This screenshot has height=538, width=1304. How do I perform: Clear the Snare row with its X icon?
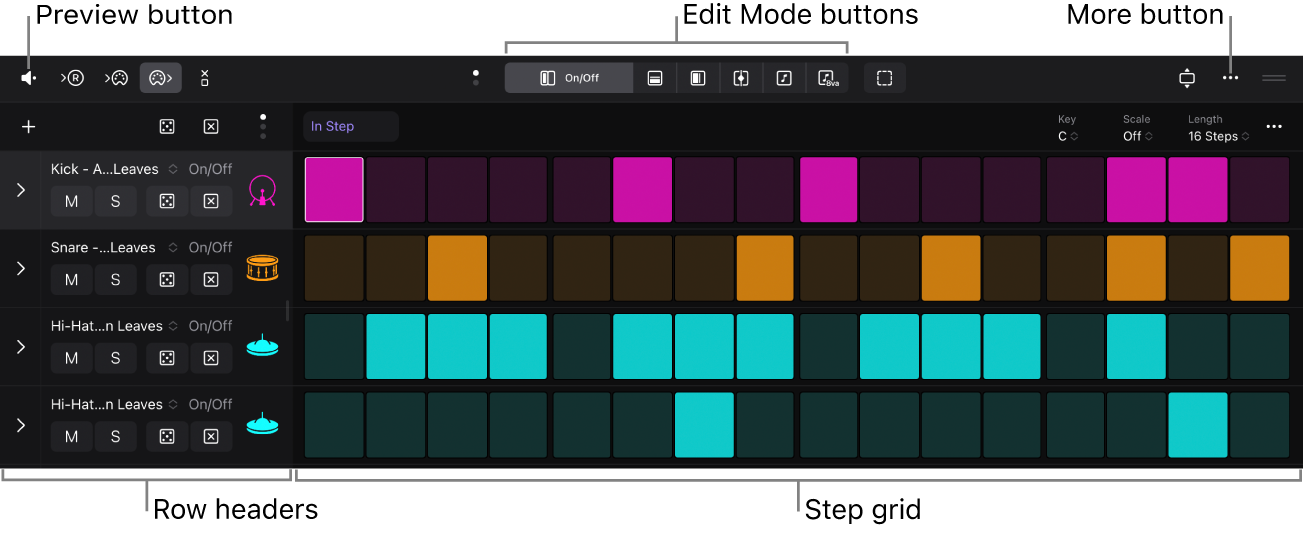pos(211,280)
